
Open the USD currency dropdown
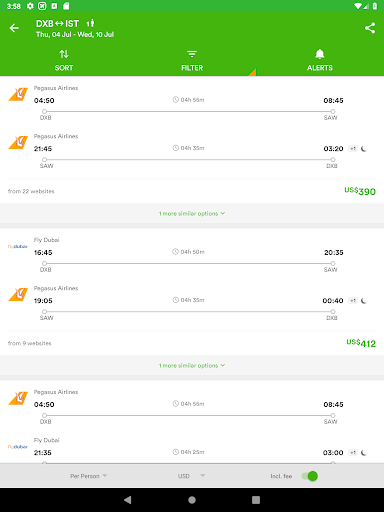(x=191, y=476)
